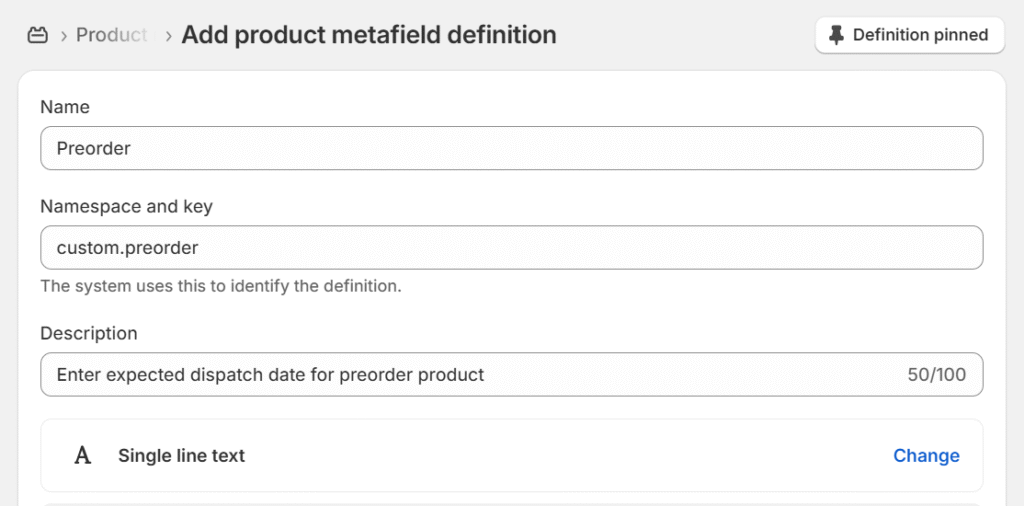Click the chevron before the Product breadcrumb
This screenshot has width=1024, height=506.
tap(64, 35)
